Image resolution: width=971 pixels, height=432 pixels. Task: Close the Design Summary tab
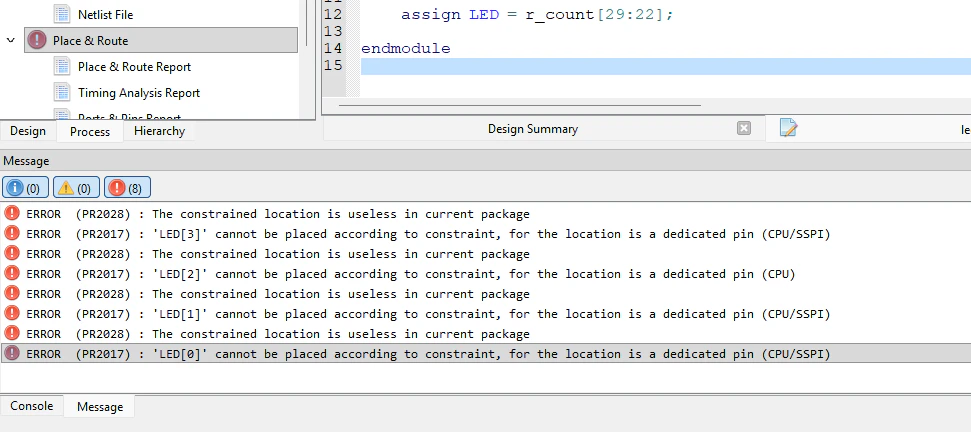tap(744, 128)
